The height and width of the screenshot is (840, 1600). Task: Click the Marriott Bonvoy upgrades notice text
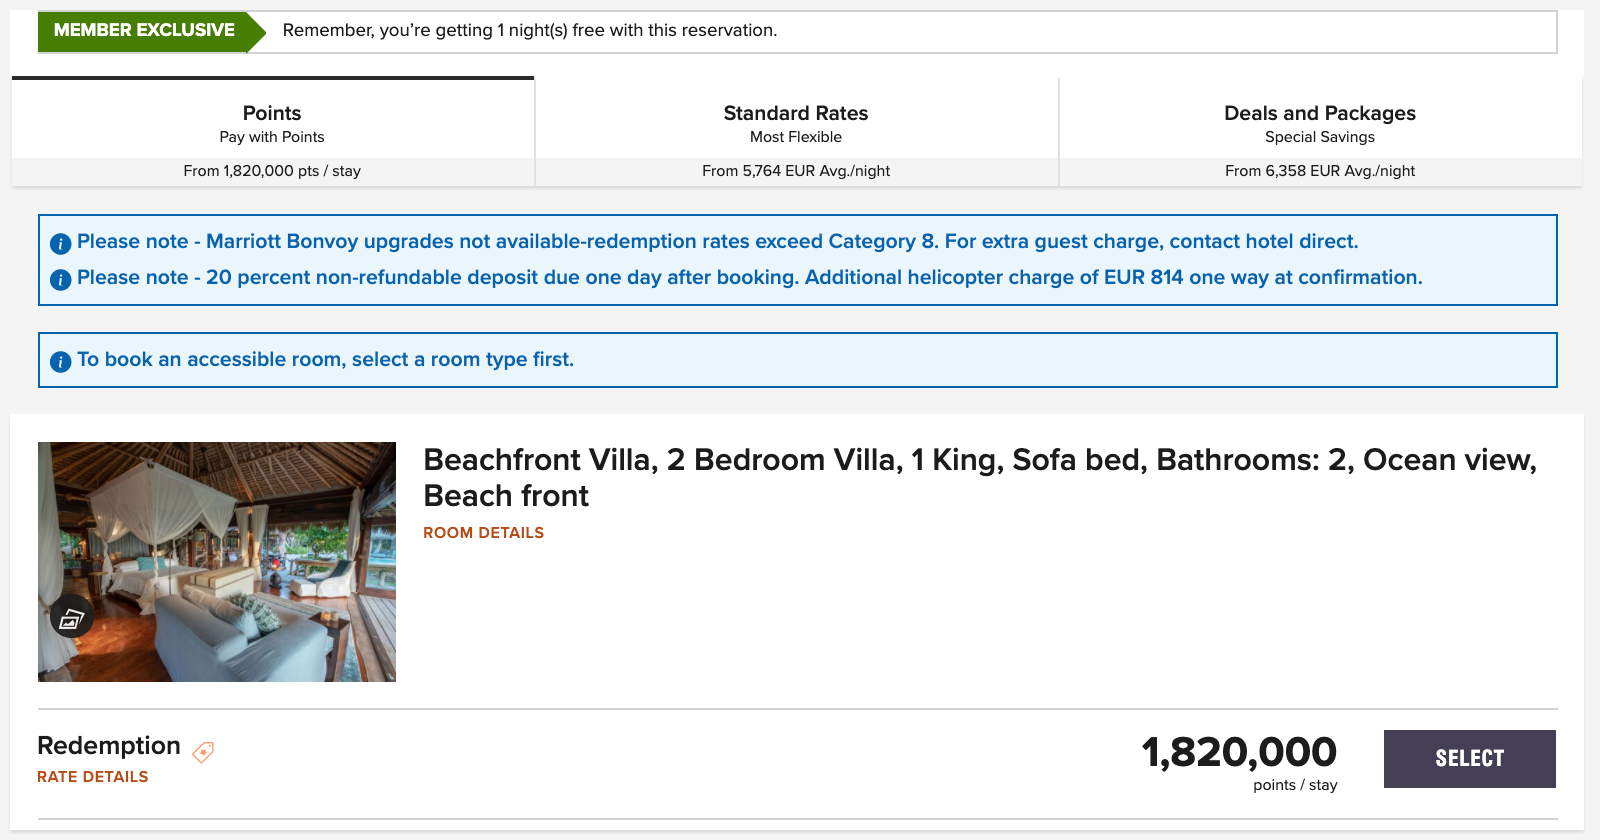pos(717,242)
